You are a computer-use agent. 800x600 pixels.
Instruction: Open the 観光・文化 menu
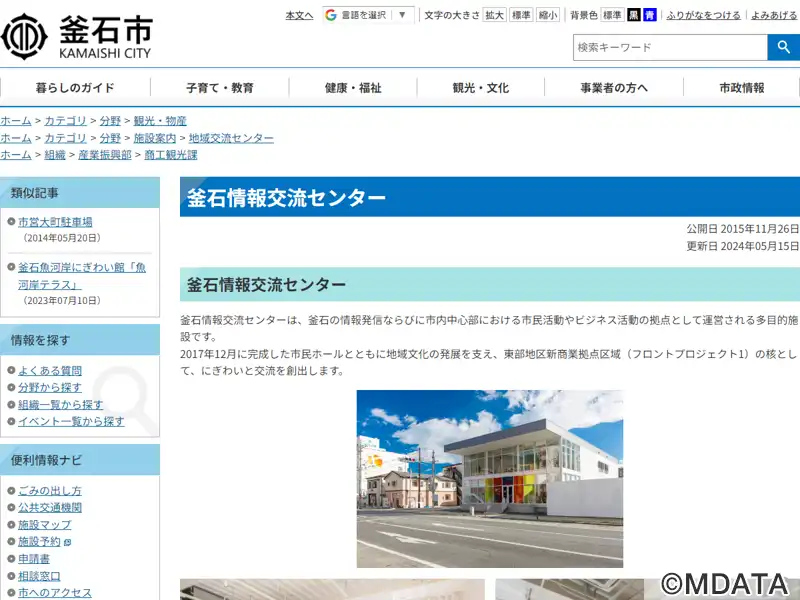pos(481,88)
